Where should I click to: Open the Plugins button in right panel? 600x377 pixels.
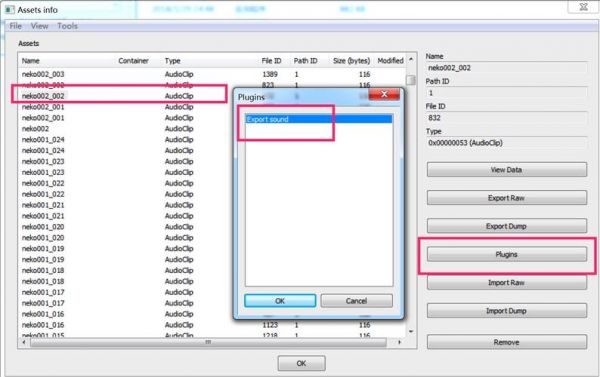507,255
